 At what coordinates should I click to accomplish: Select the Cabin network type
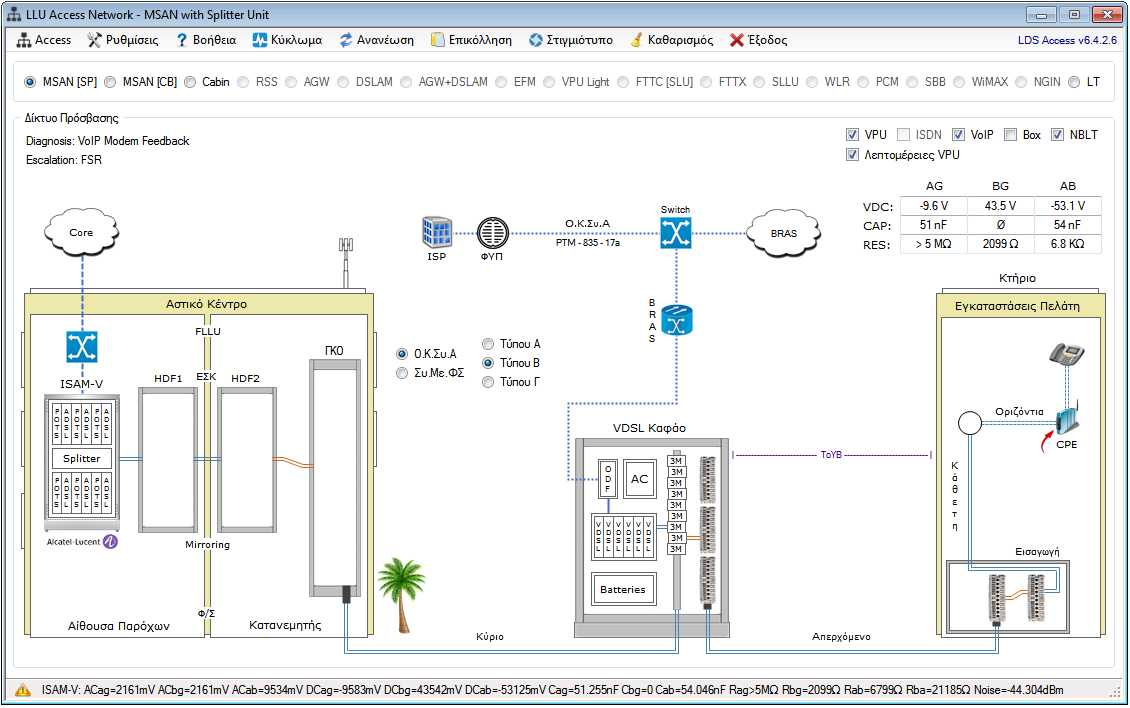[190, 82]
